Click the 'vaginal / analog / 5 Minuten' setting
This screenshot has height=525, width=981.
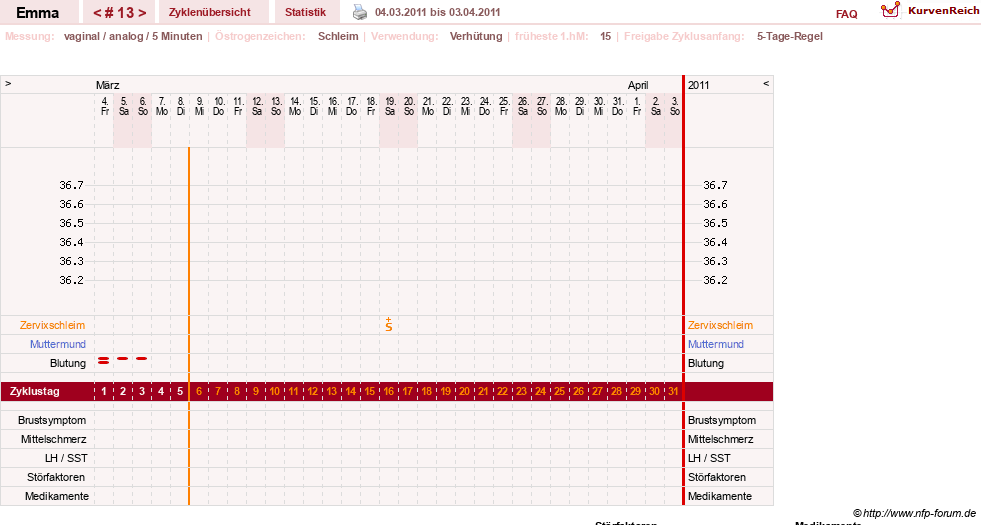coord(133,36)
